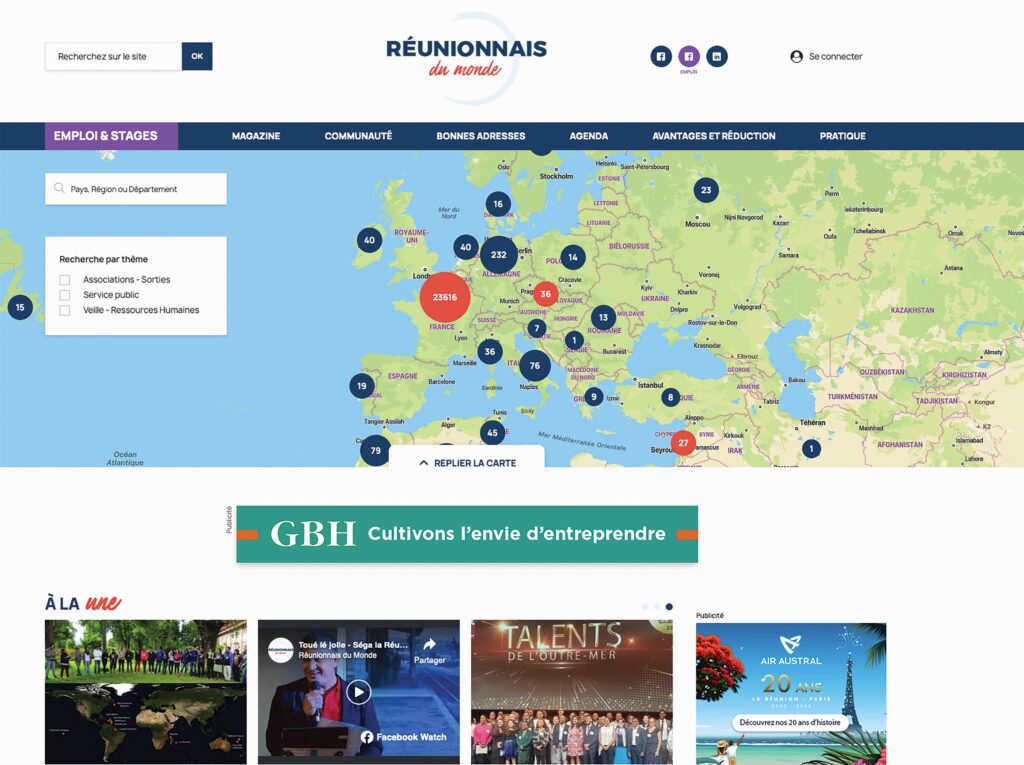1024x765 pixels.
Task: Open the Agenda menu
Action: point(588,136)
